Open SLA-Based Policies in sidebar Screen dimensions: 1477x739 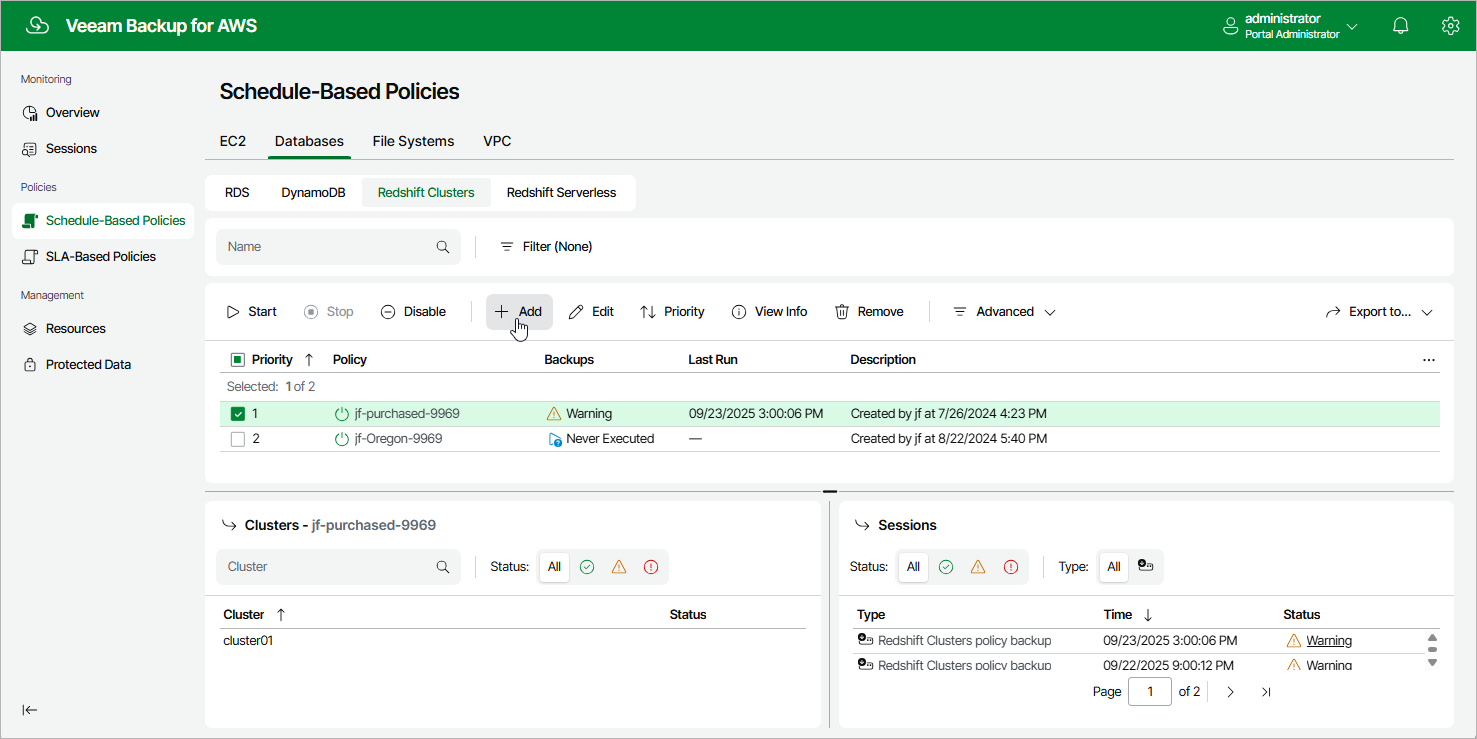103,256
